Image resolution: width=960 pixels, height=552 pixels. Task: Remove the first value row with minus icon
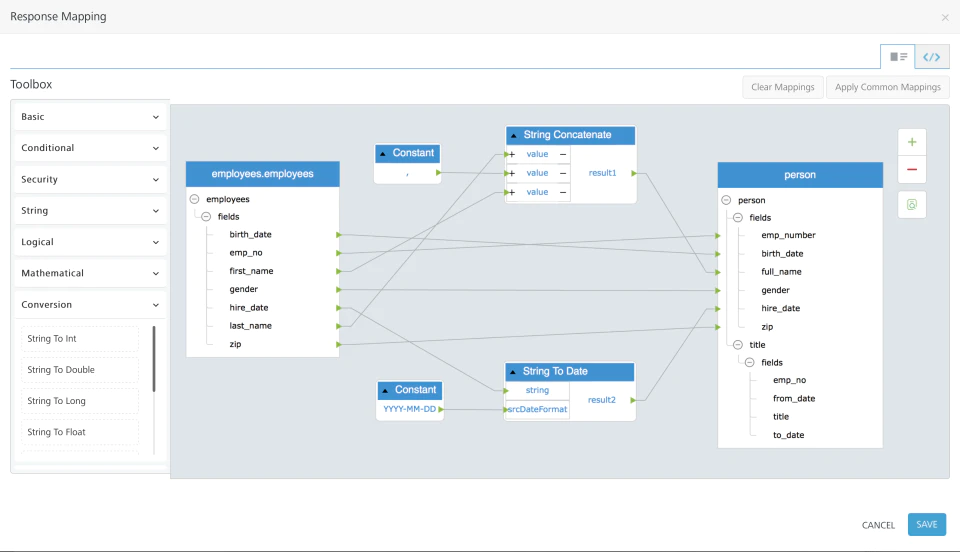563,154
